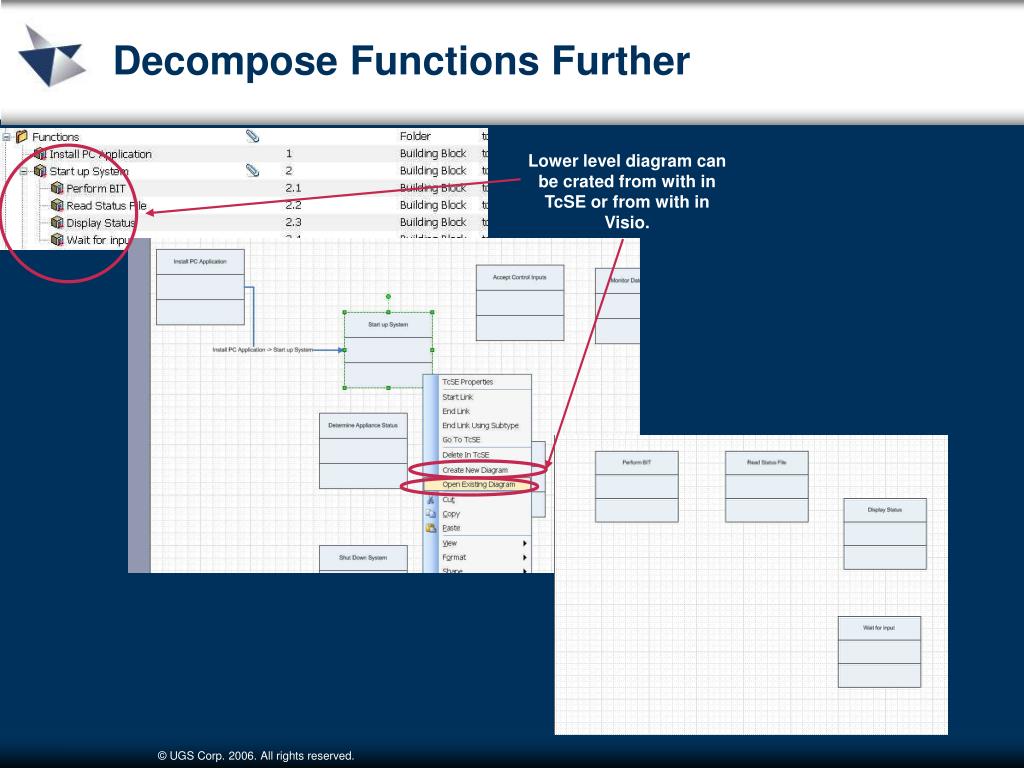Viewport: 1024px width, 768px height.
Task: Click the Display Status block icon
Action: 57,223
